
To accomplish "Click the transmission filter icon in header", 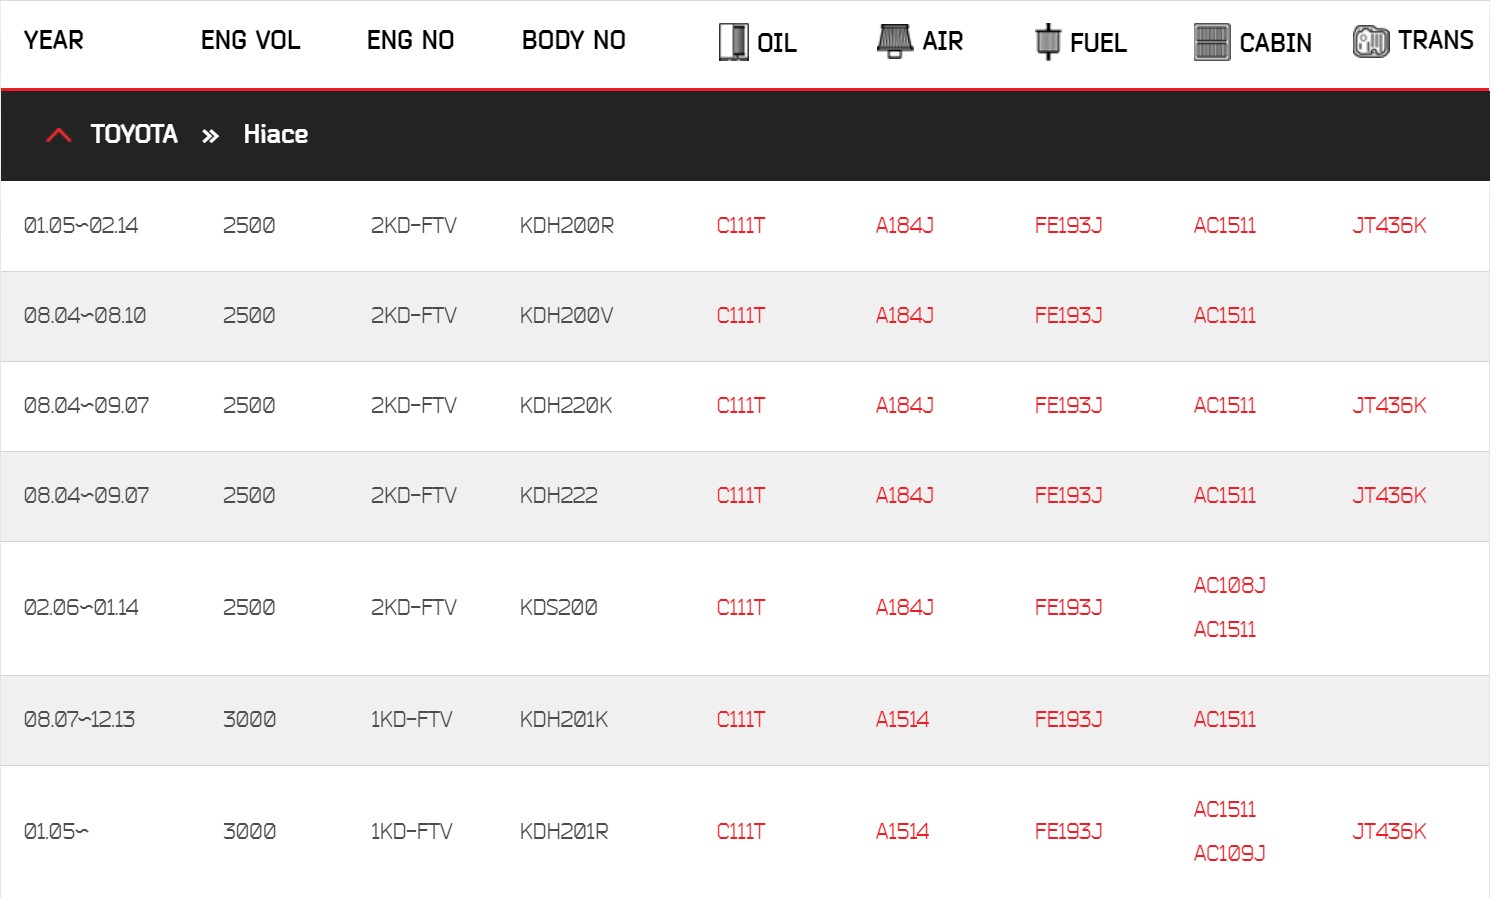I will click(x=1371, y=42).
